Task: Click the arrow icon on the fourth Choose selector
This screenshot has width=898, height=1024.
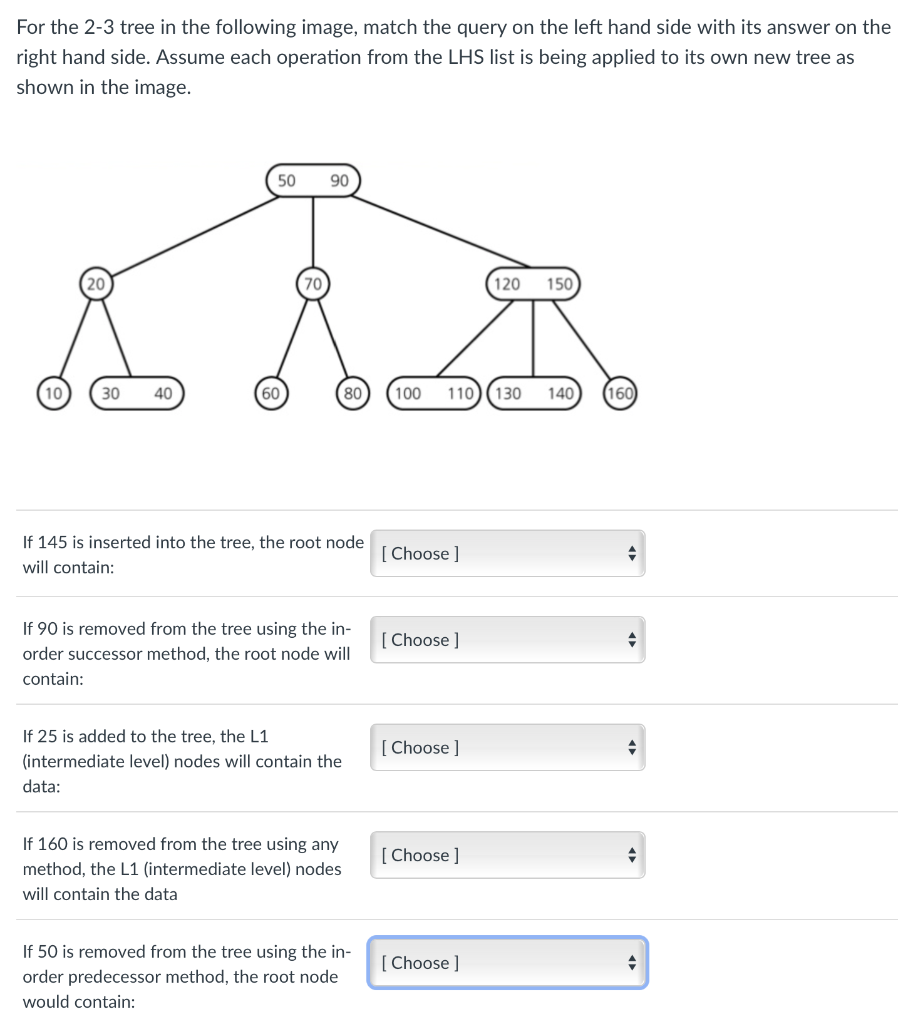Action: 631,855
